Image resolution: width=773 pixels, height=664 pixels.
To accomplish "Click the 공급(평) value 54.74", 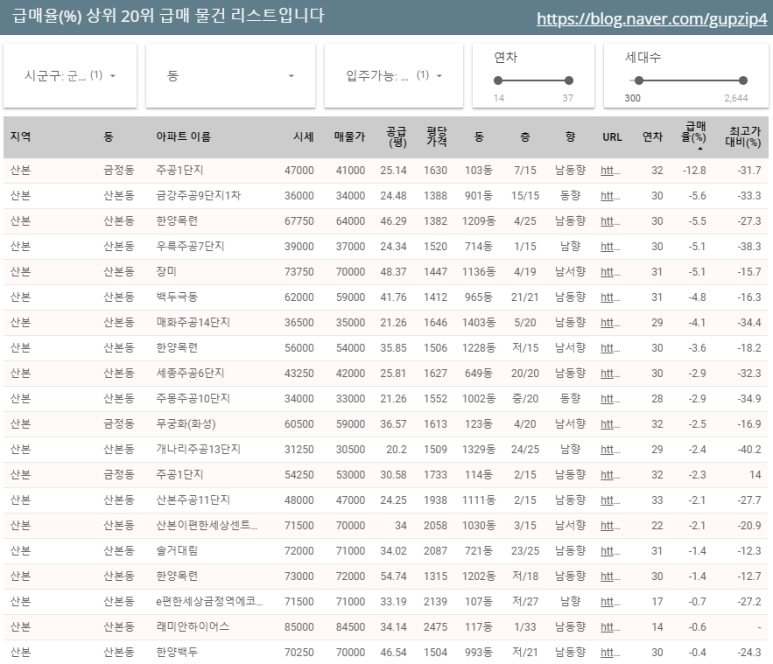I will [x=393, y=576].
